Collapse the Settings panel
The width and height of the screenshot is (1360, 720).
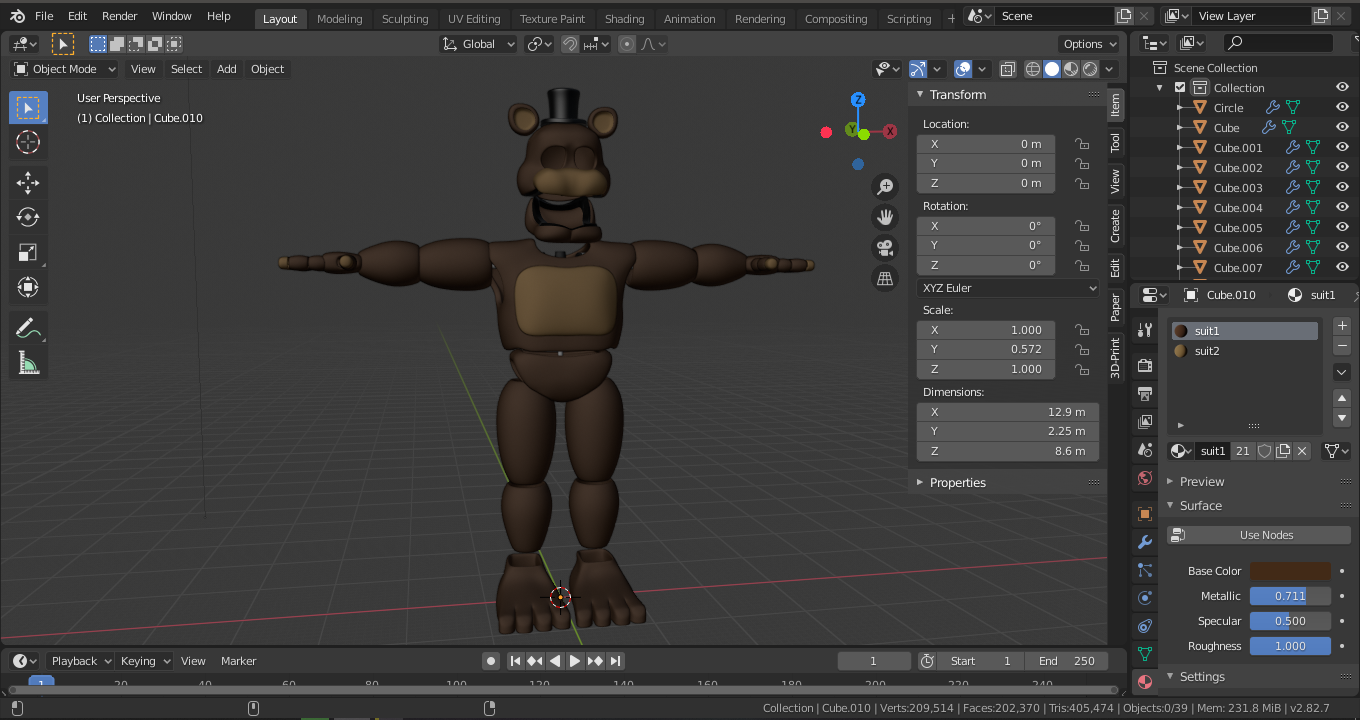pyautogui.click(x=1201, y=676)
